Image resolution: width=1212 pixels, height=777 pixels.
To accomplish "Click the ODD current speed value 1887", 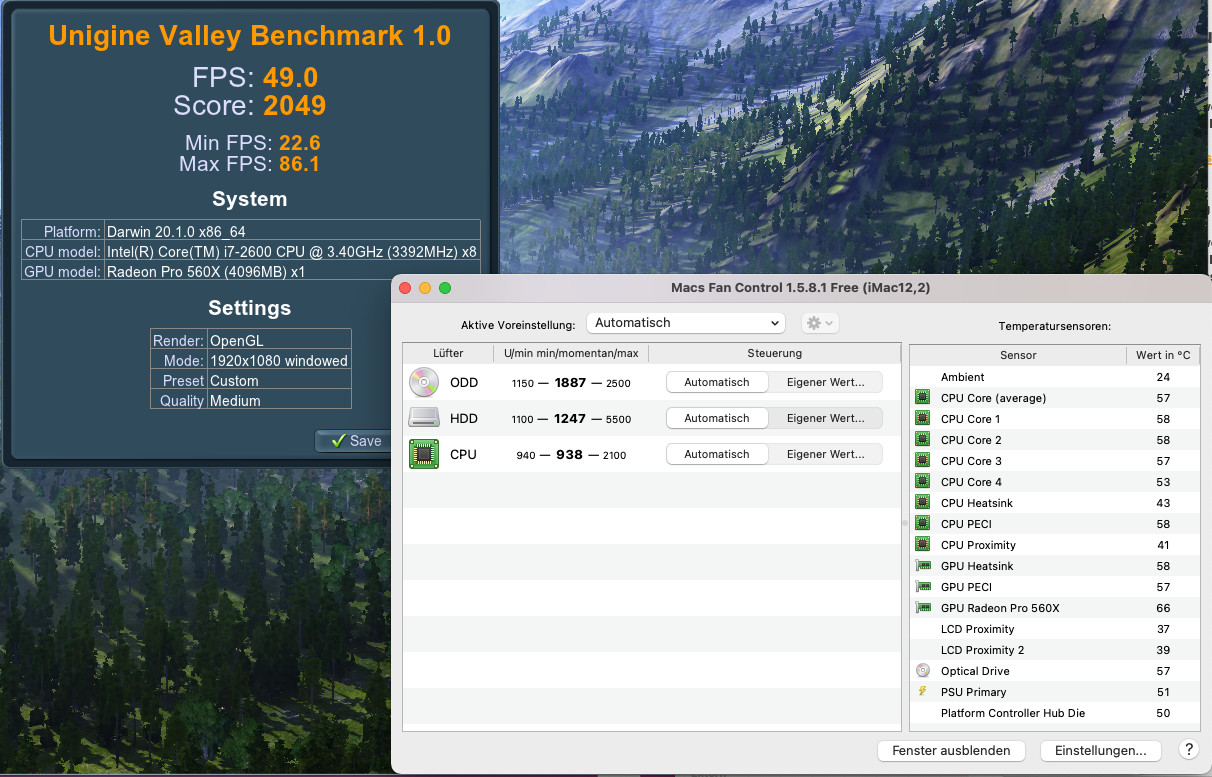I will [x=570, y=383].
